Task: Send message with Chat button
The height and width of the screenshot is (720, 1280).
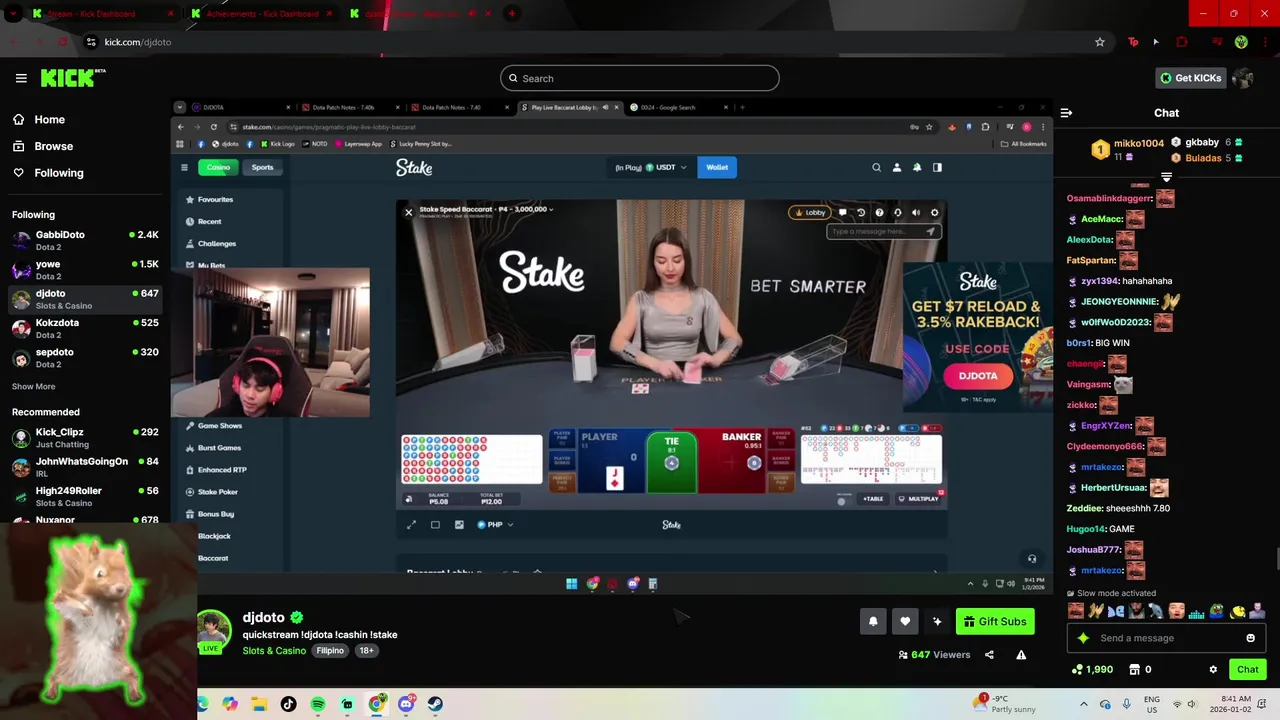Action: [1248, 669]
